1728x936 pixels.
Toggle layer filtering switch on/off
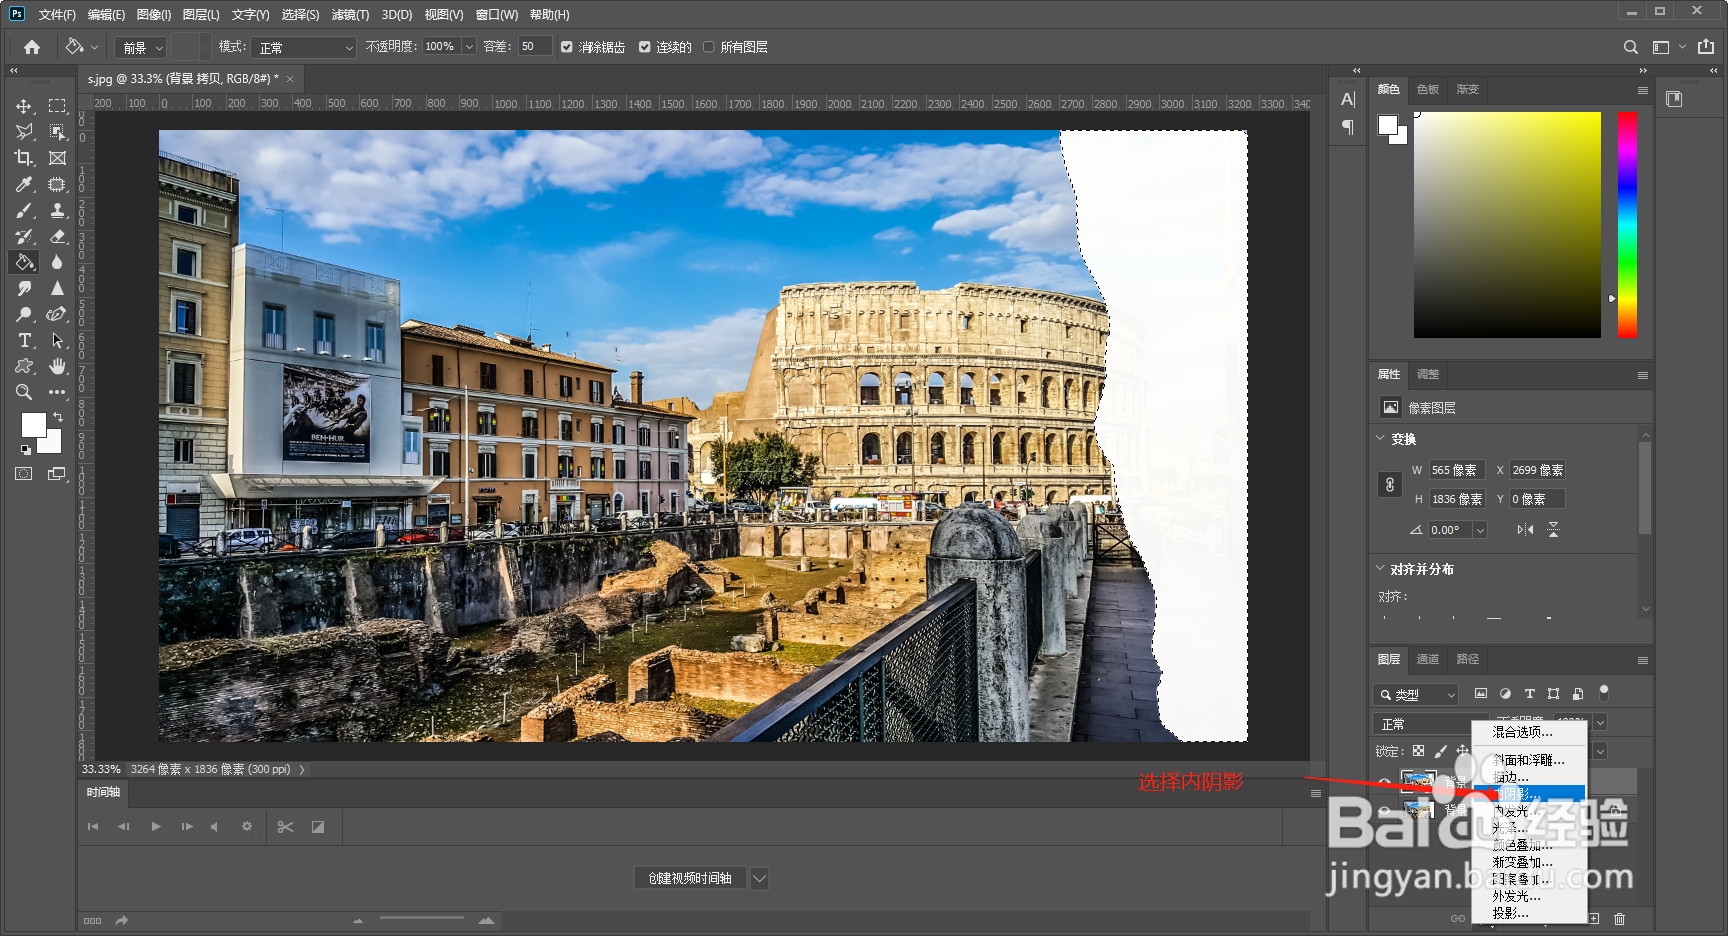[x=1604, y=692]
